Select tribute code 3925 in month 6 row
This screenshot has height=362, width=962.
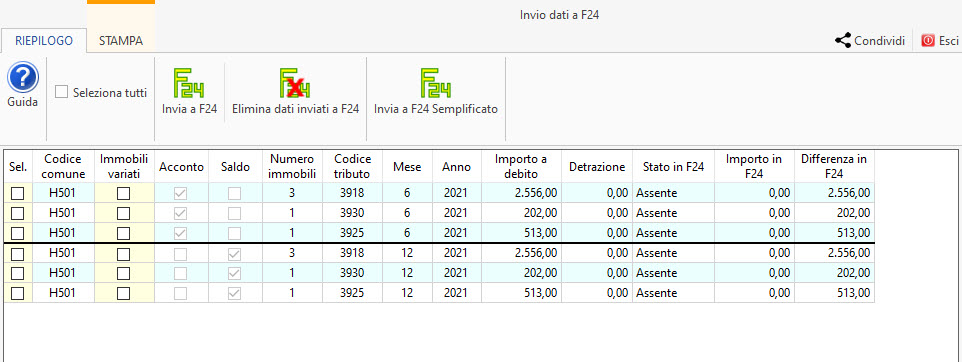tap(352, 233)
